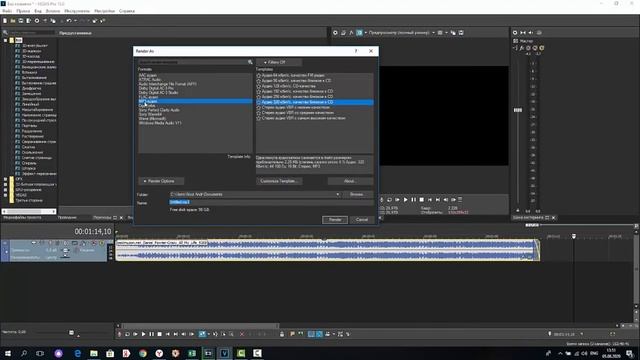Expand the OFX folder in tree
Screen dimensions: 640x360
coord(5,179)
